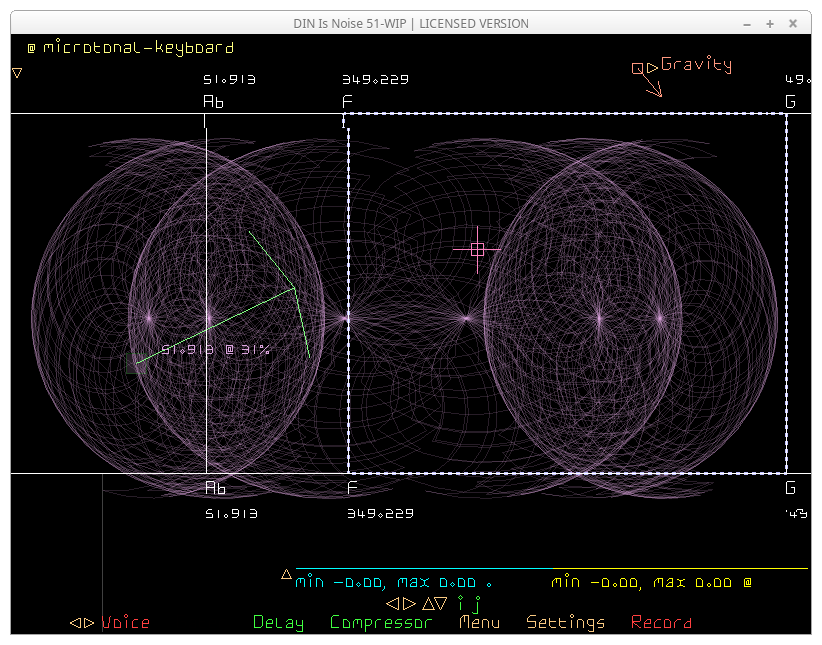Click the small square icon beside Gravity
The width and height of the screenshot is (822, 645).
636,68
